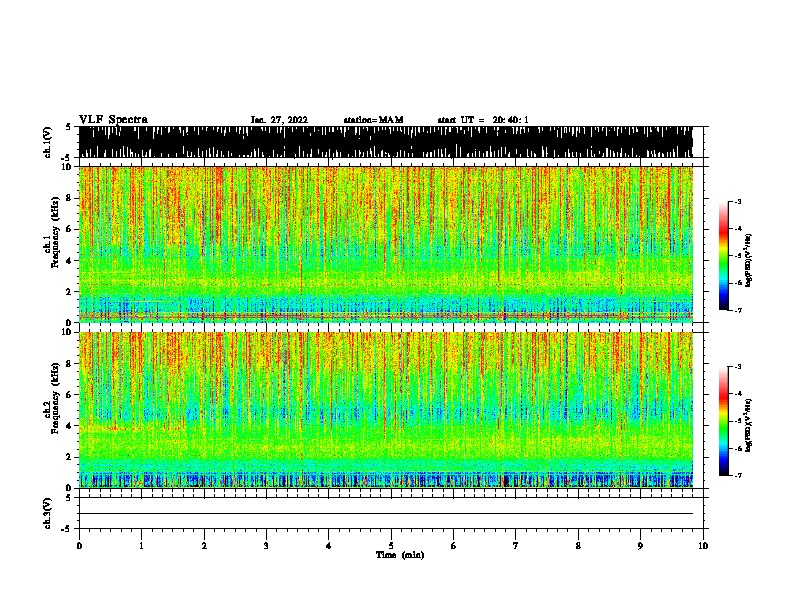The image size is (792, 612).
Task: Click the '-3' label on ch.2 color bar
Action: (x=737, y=367)
